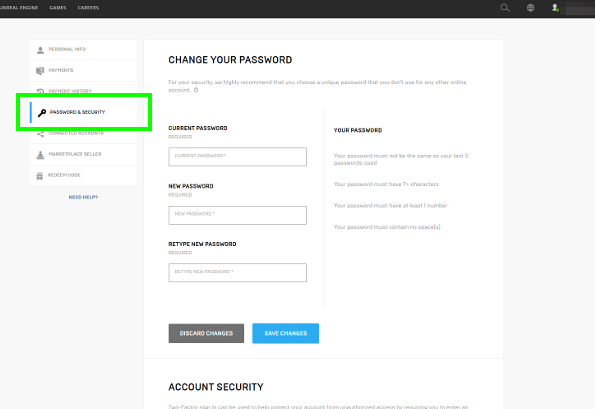The image size is (595, 409).
Task: Go to Connected Accounts section
Action: point(83,133)
